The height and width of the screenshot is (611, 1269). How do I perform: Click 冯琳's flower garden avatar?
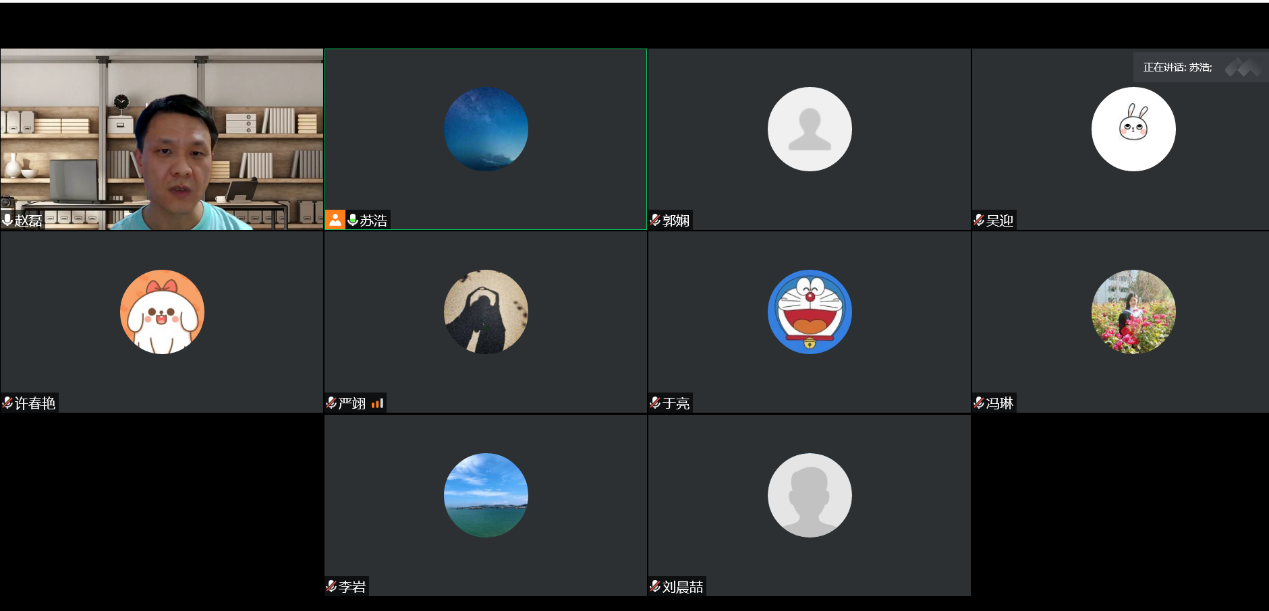click(1133, 312)
